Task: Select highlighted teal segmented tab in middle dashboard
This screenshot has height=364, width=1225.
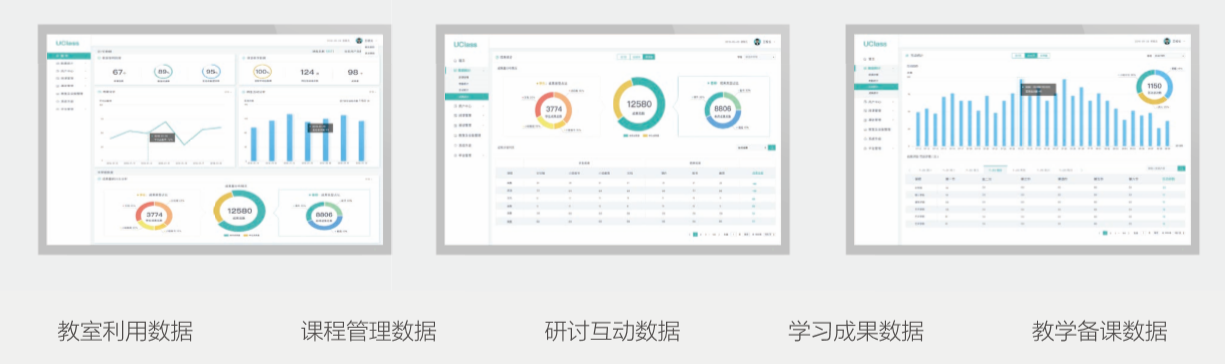Action: (x=649, y=57)
